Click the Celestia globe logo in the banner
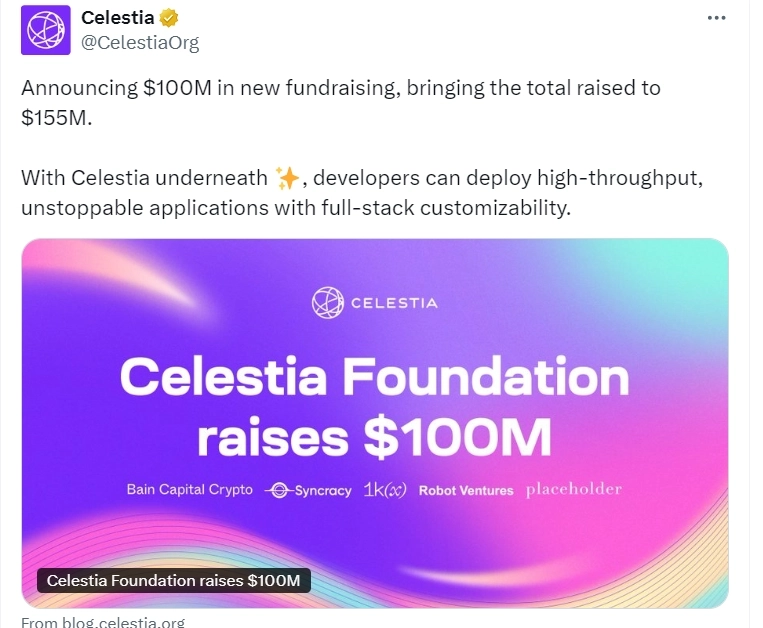Image resolution: width=763 pixels, height=628 pixels. [327, 302]
